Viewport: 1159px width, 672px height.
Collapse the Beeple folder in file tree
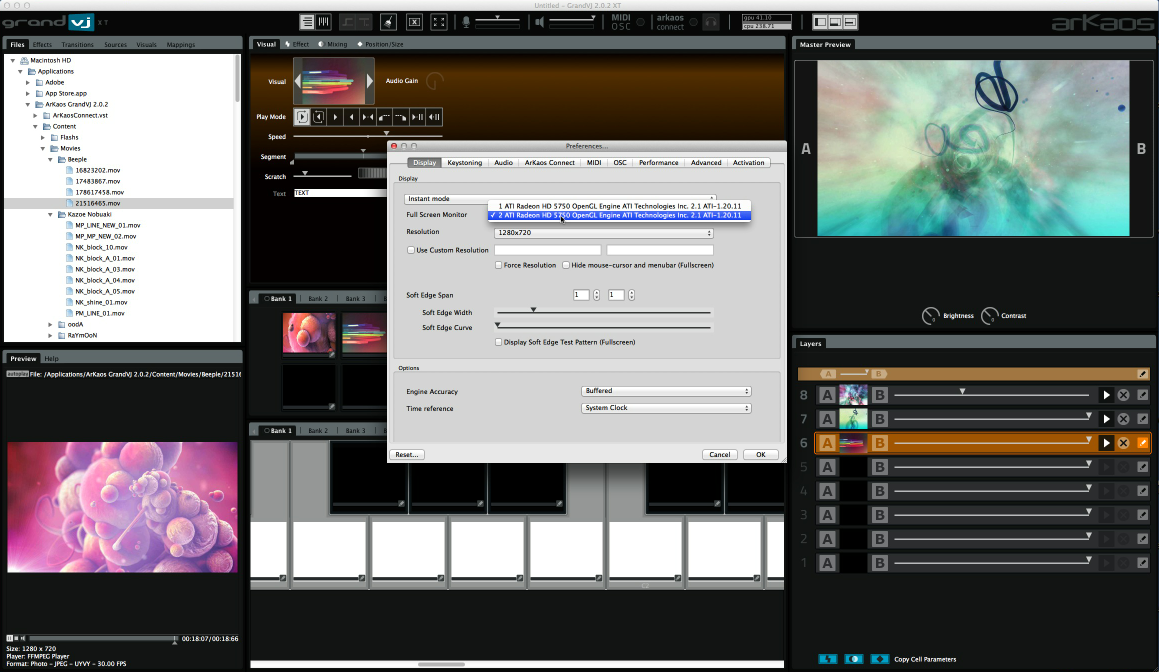(51, 160)
